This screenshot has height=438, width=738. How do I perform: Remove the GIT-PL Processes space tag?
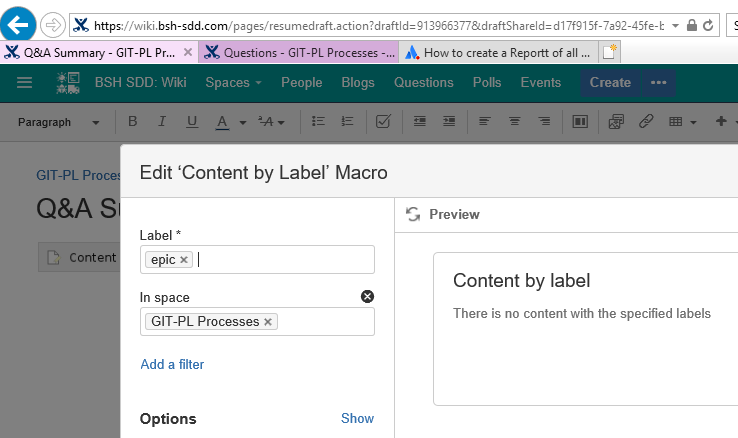point(268,322)
